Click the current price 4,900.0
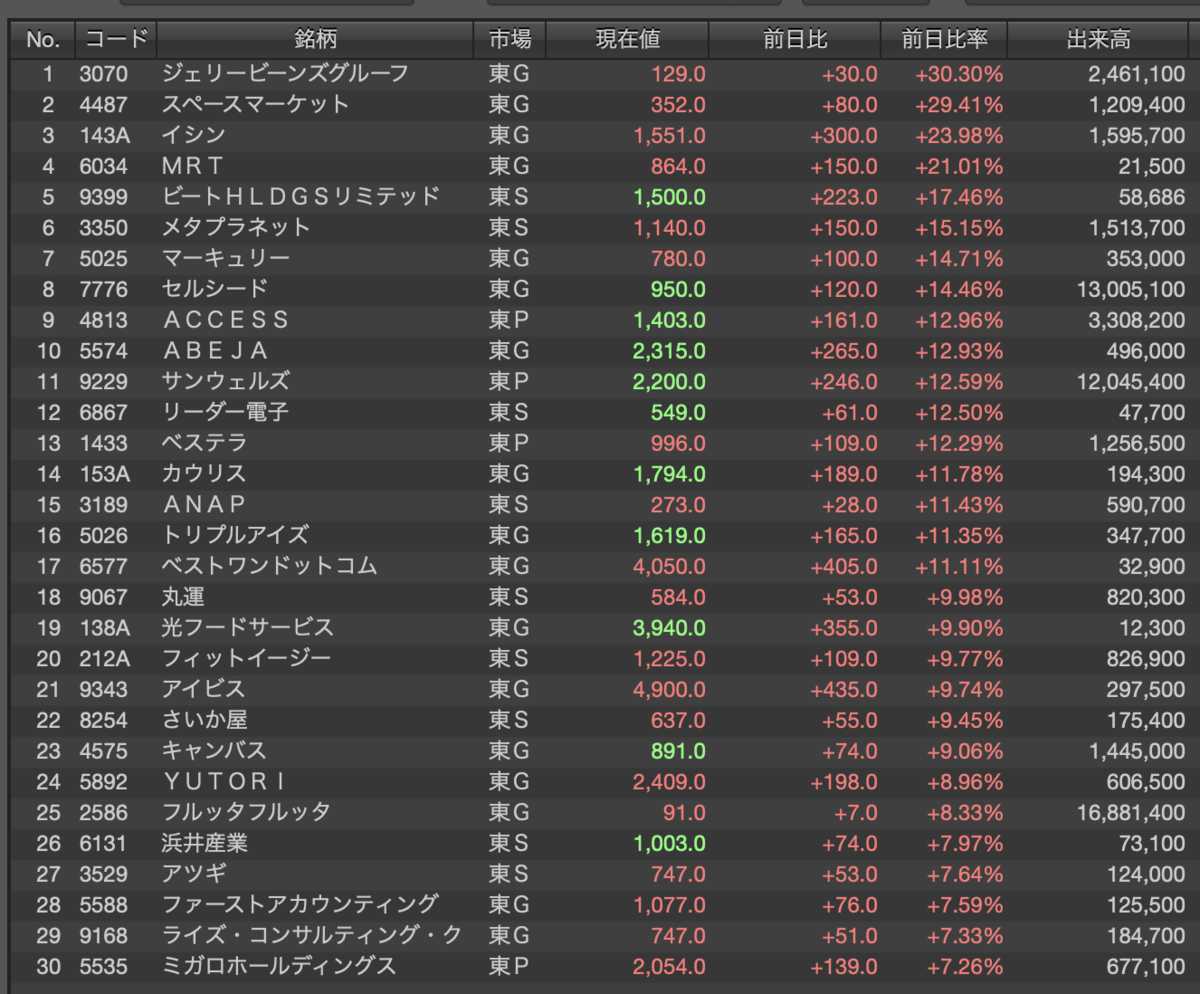1200x994 pixels. coord(669,689)
